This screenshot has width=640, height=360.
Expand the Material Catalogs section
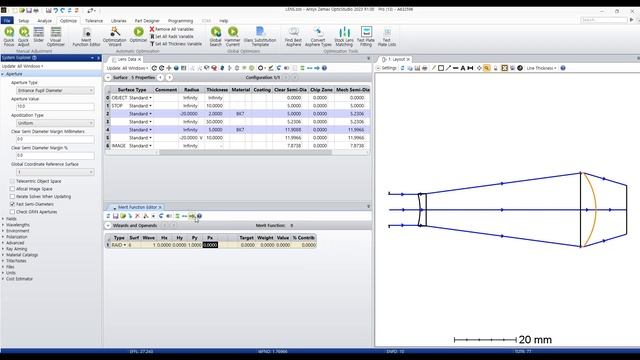tap(3, 255)
